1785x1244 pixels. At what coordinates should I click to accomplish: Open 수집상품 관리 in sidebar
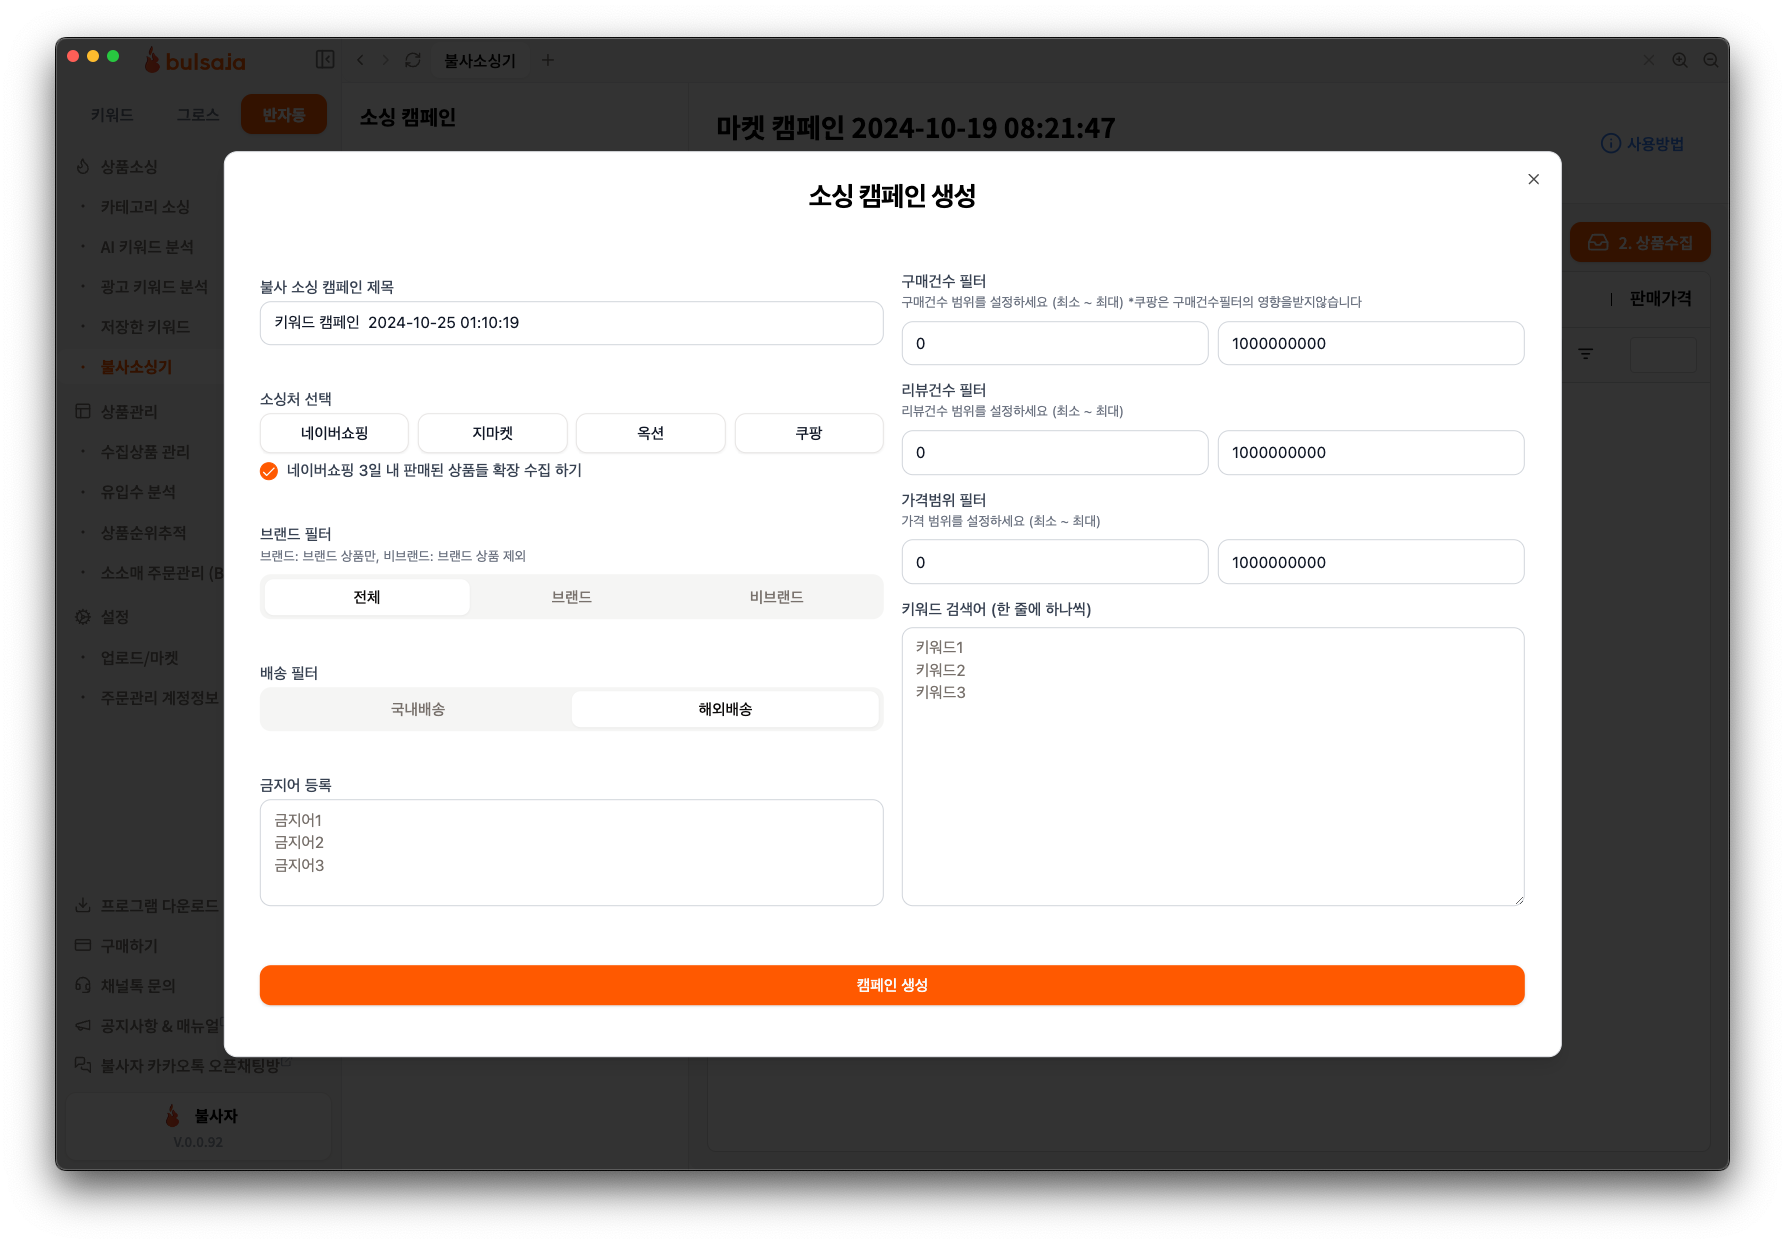145,452
